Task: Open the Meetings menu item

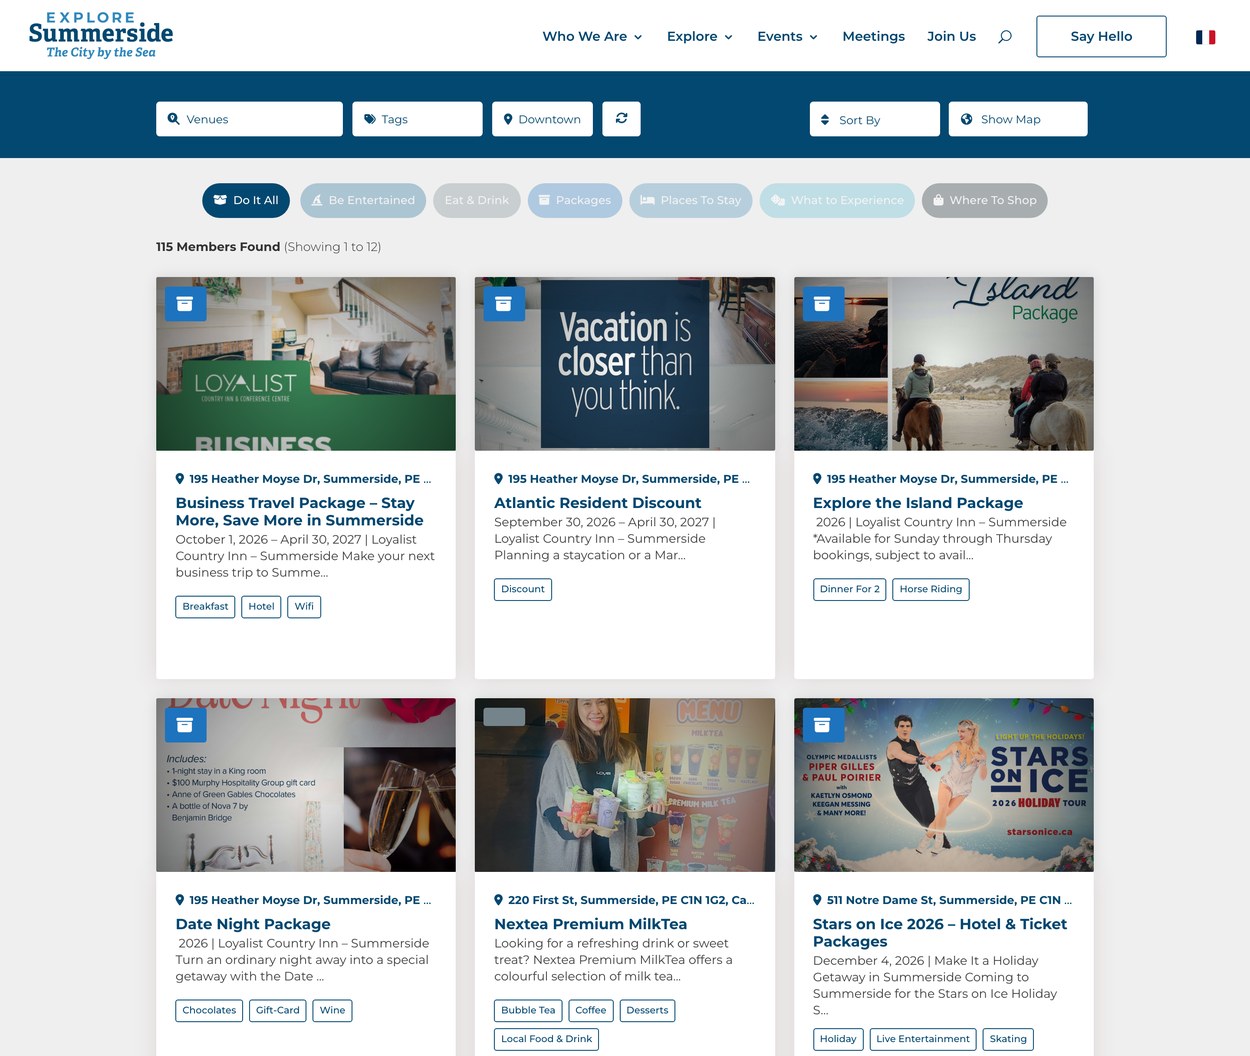Action: [873, 36]
